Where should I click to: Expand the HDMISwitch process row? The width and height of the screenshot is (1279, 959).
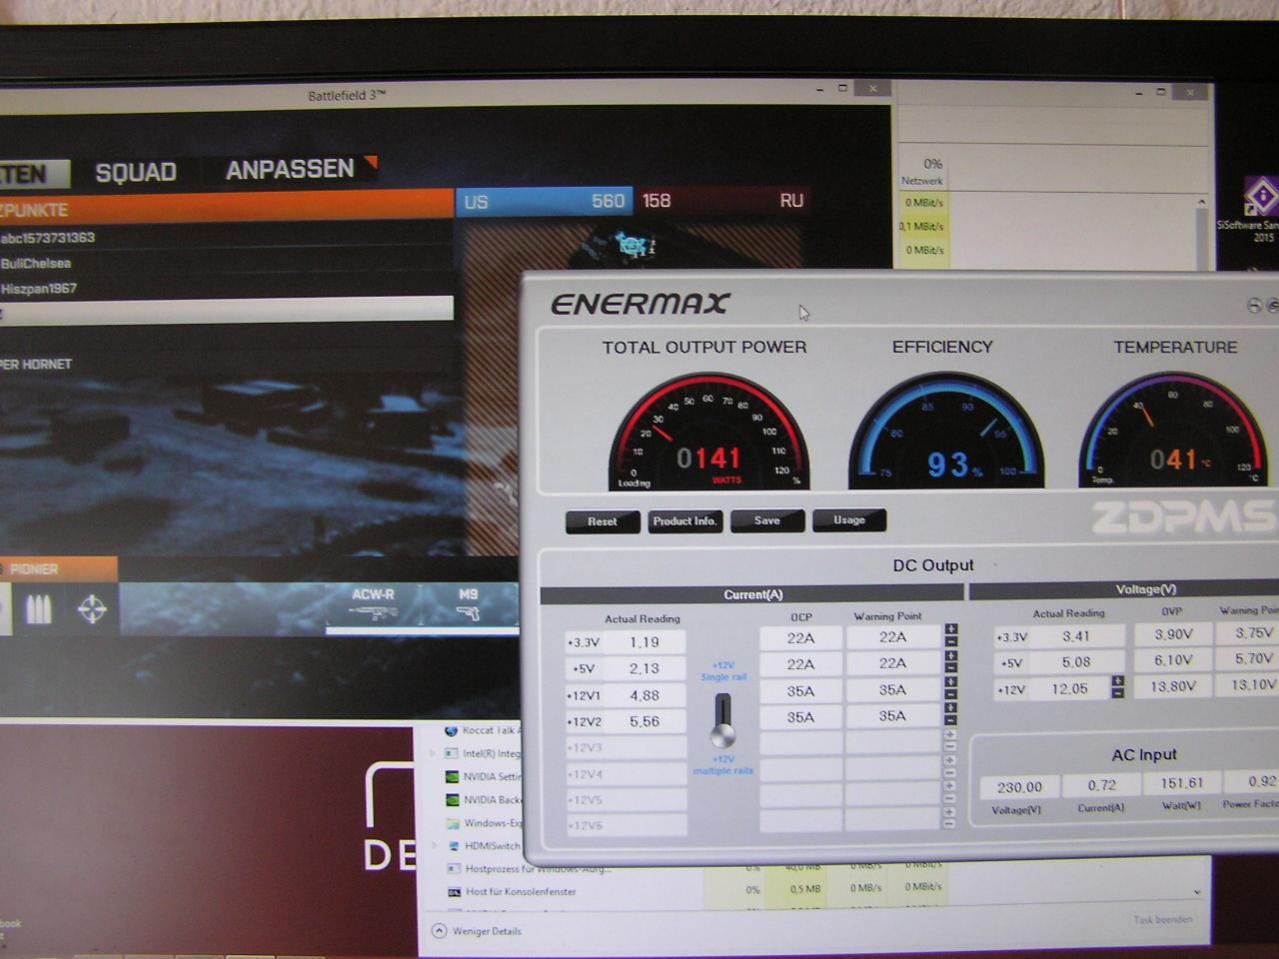tap(434, 846)
